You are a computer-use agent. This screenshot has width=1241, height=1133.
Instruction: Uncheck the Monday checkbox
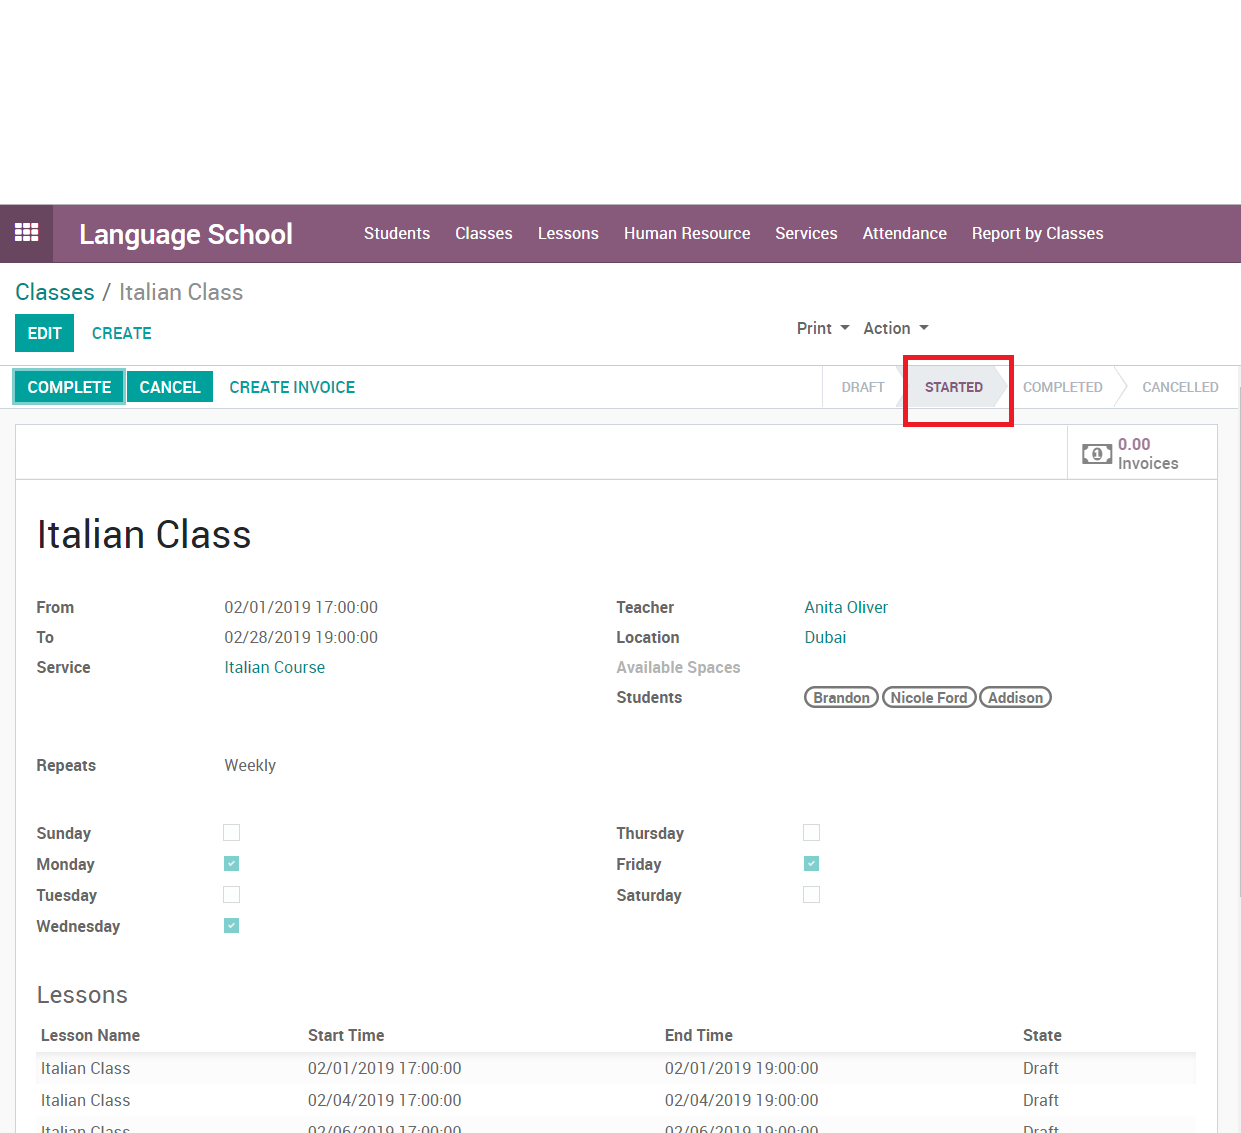point(231,864)
